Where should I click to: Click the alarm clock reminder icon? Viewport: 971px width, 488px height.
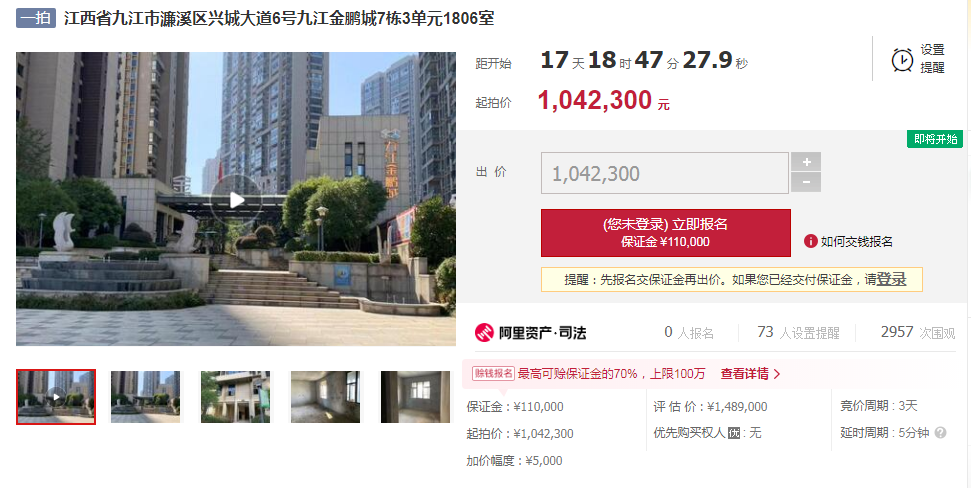click(902, 59)
